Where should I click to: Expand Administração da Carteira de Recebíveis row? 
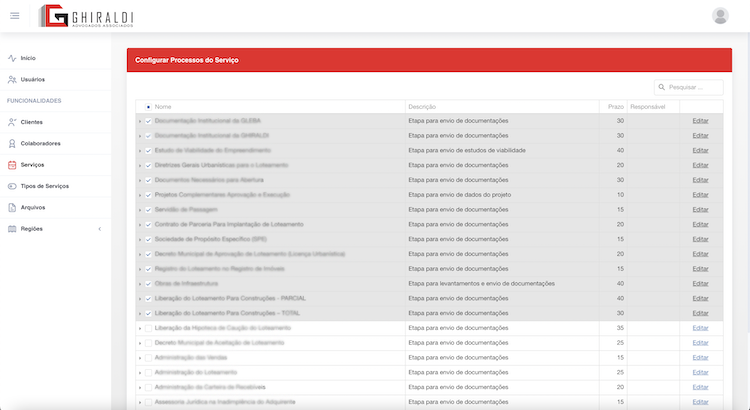(140, 388)
